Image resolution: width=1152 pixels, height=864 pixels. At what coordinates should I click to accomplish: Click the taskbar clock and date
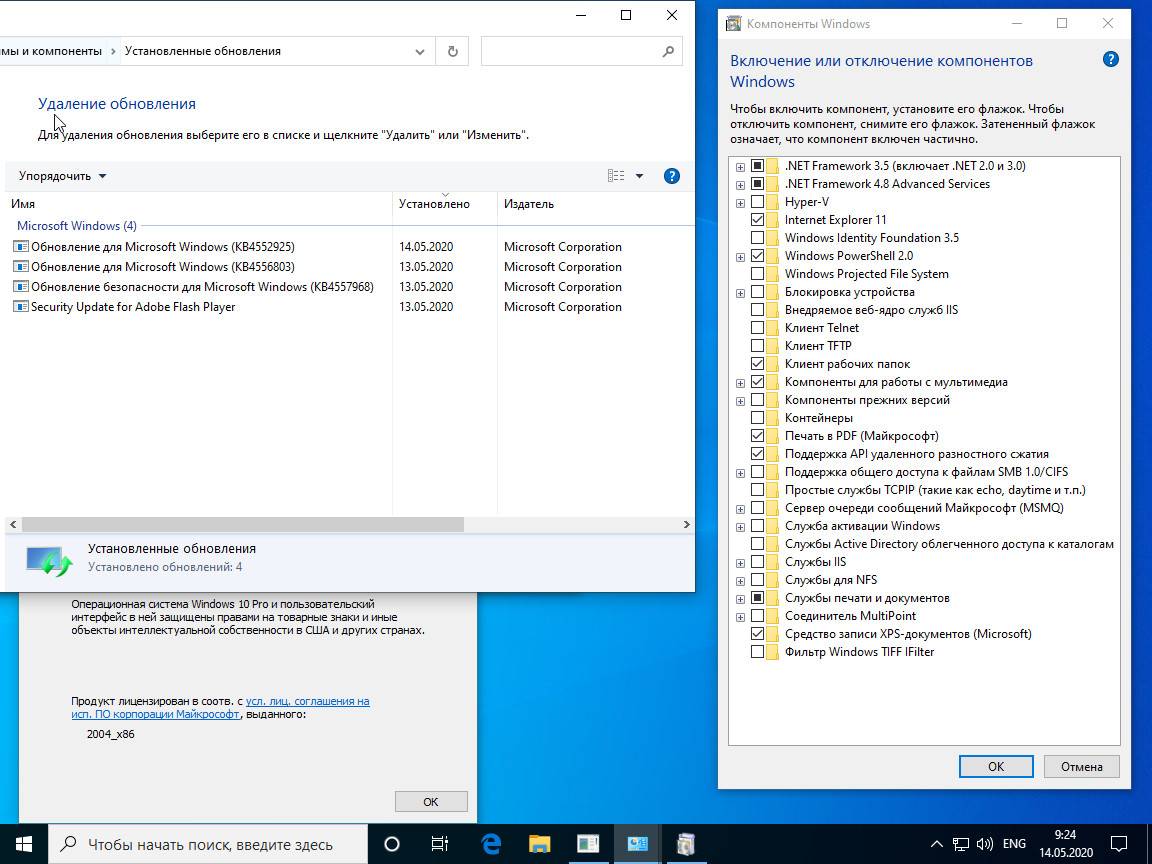1065,844
